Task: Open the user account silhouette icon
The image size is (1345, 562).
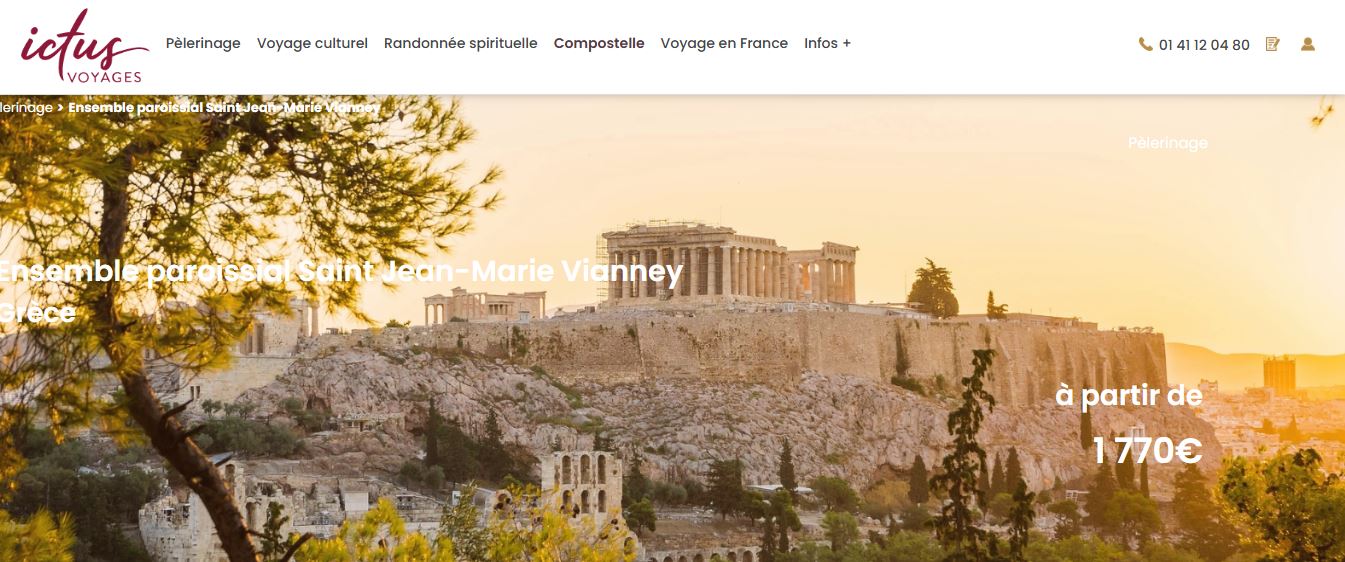Action: point(1307,44)
